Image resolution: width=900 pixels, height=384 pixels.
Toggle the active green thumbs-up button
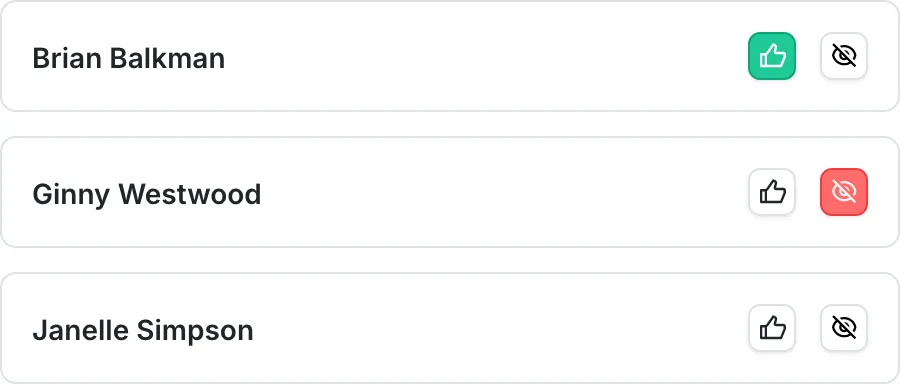771,56
